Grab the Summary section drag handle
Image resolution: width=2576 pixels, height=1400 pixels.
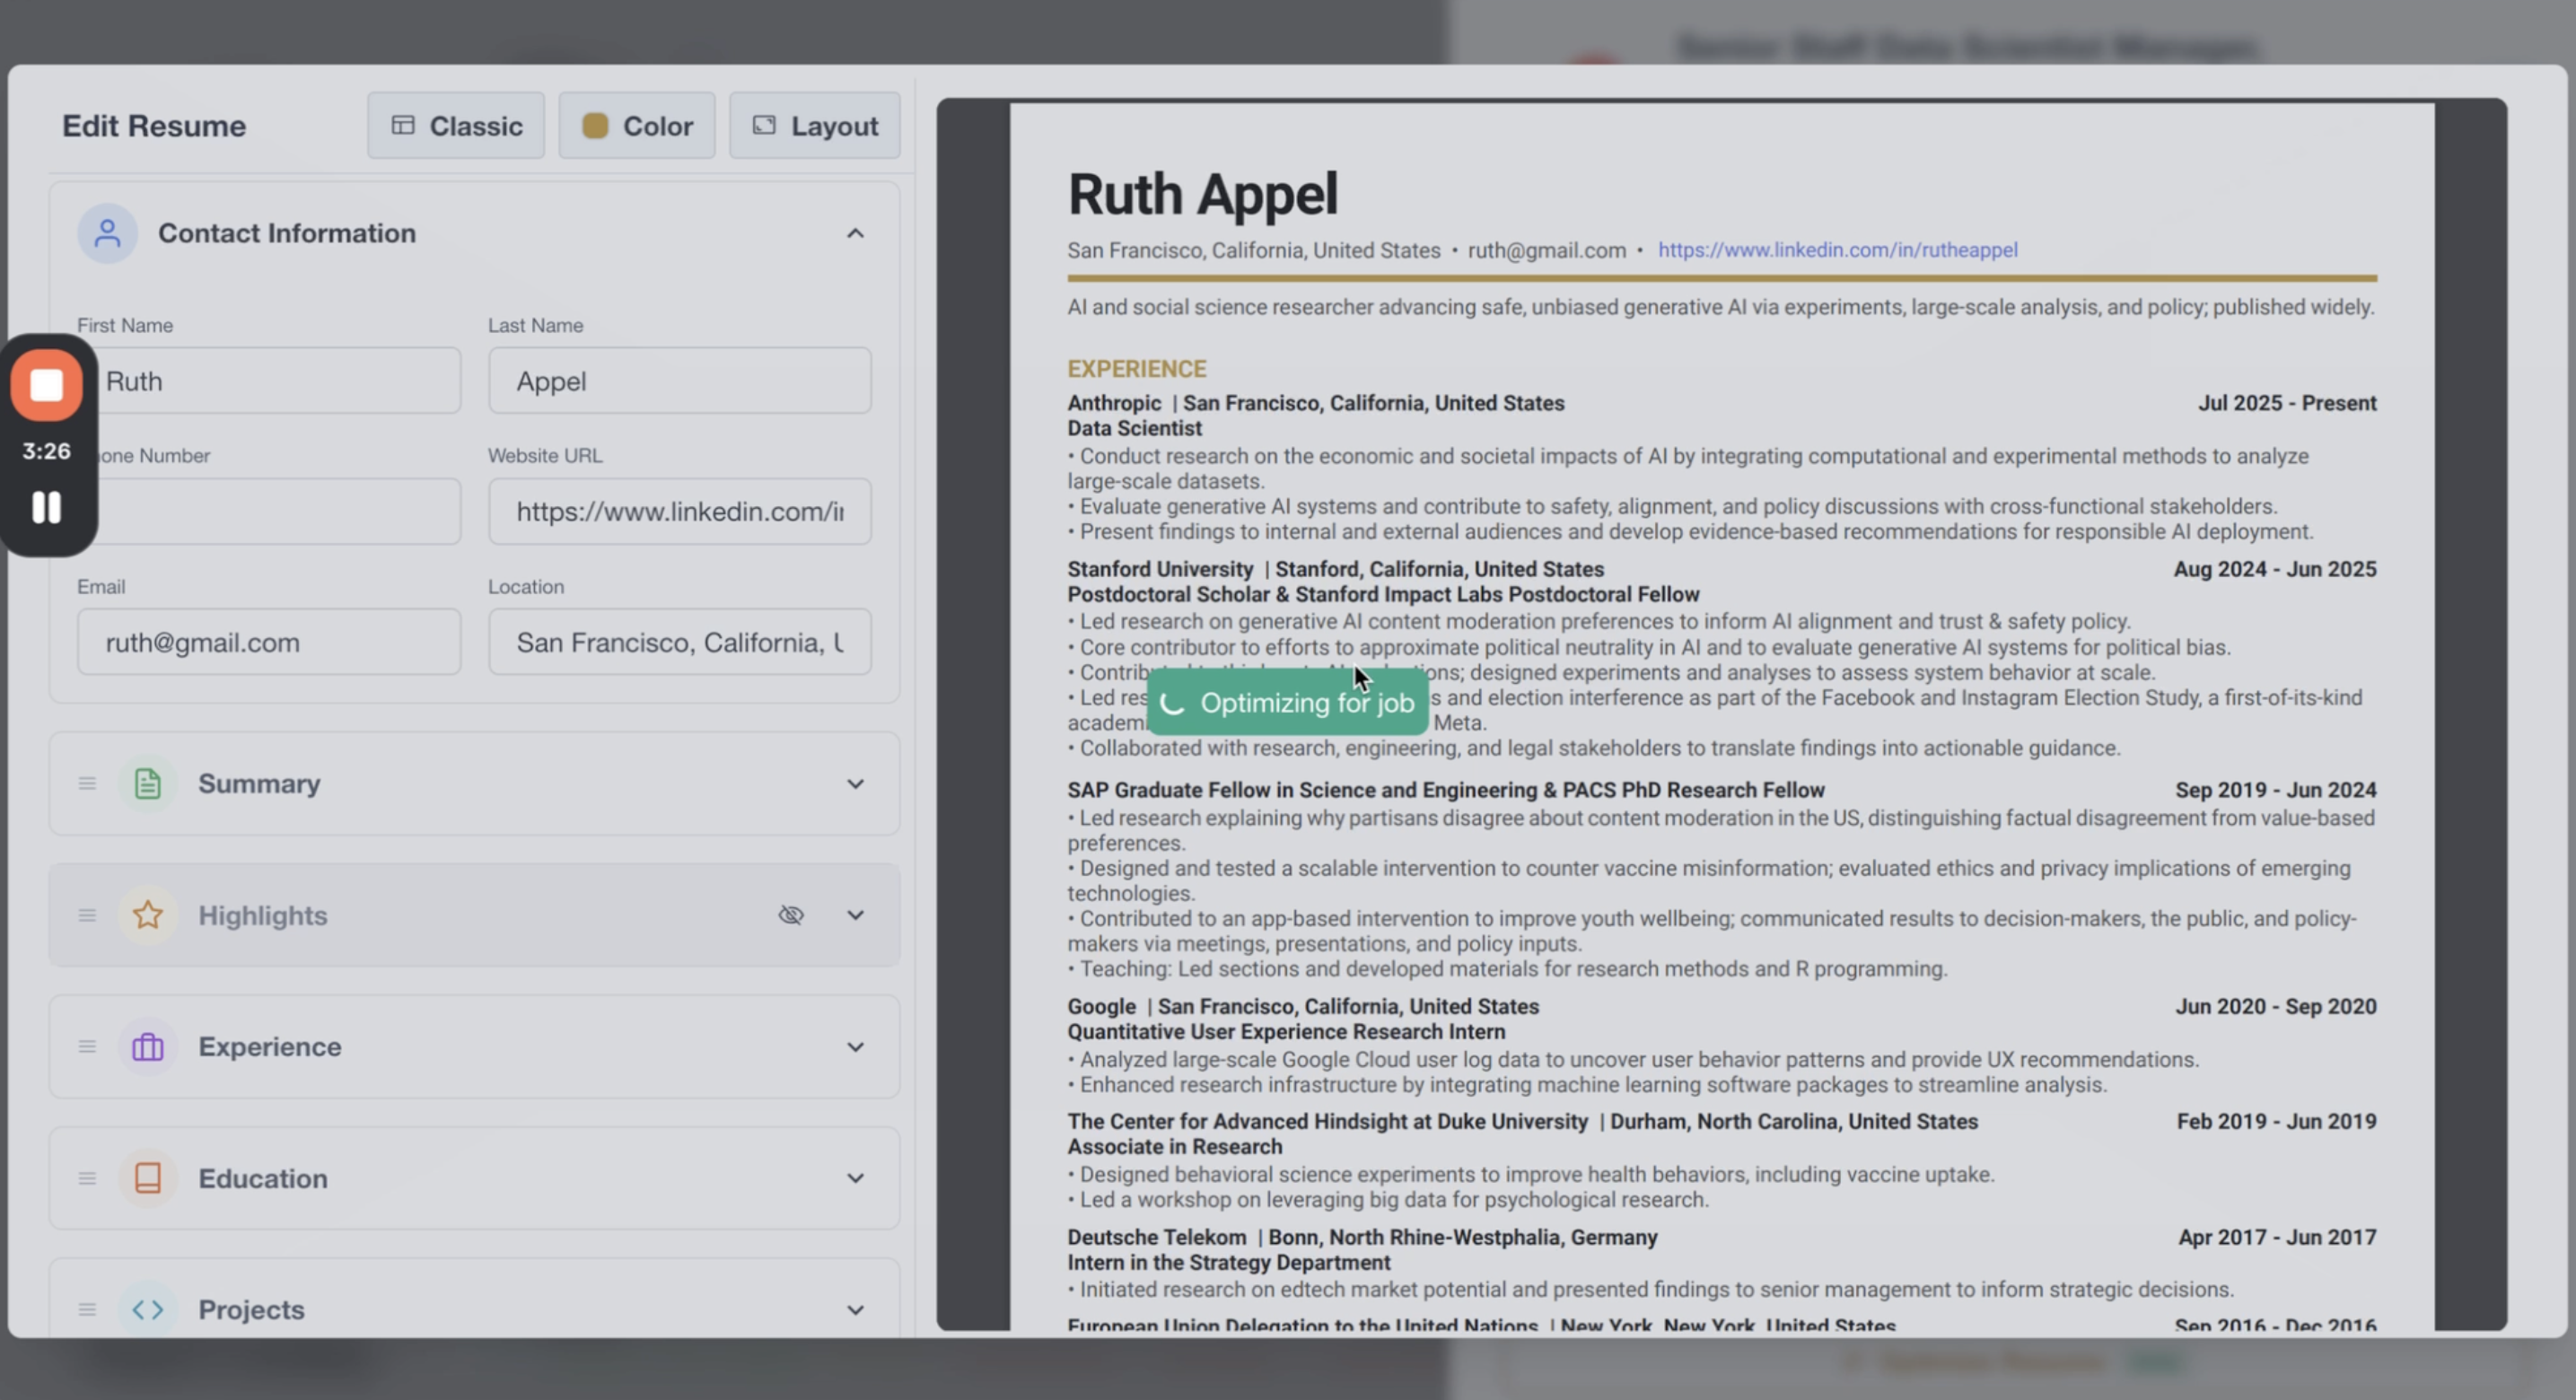[87, 784]
